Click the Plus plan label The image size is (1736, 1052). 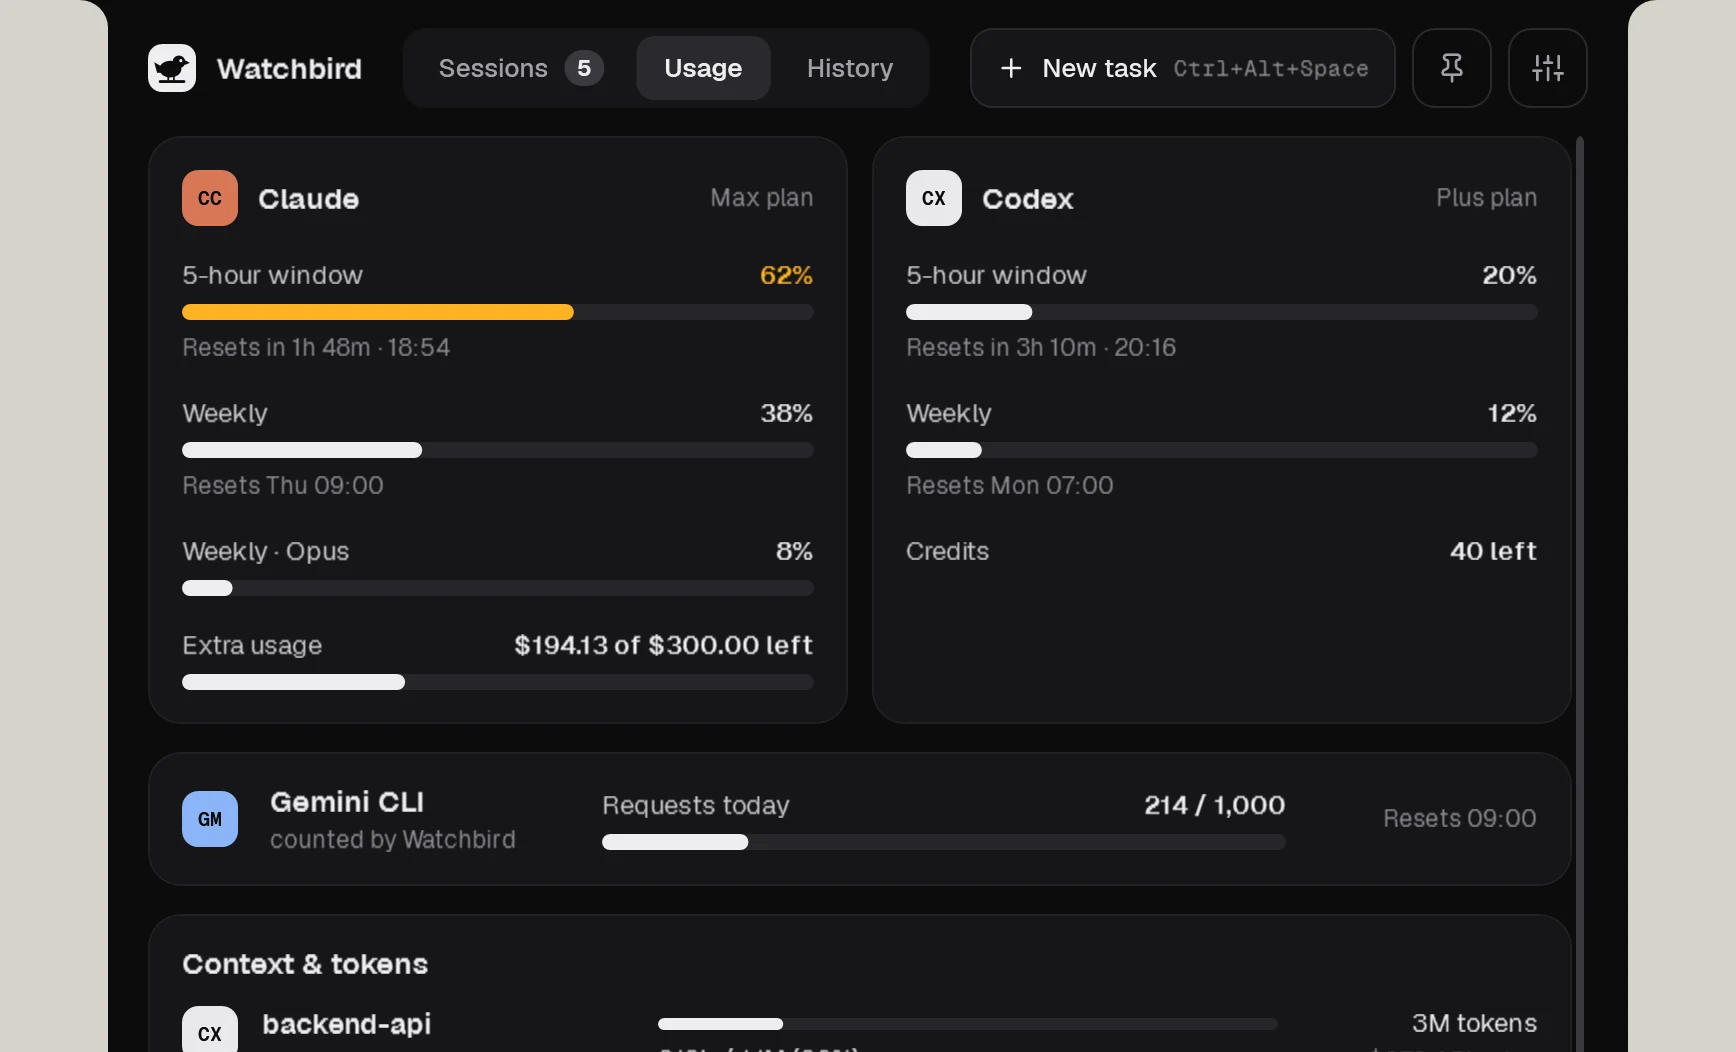click(1487, 198)
